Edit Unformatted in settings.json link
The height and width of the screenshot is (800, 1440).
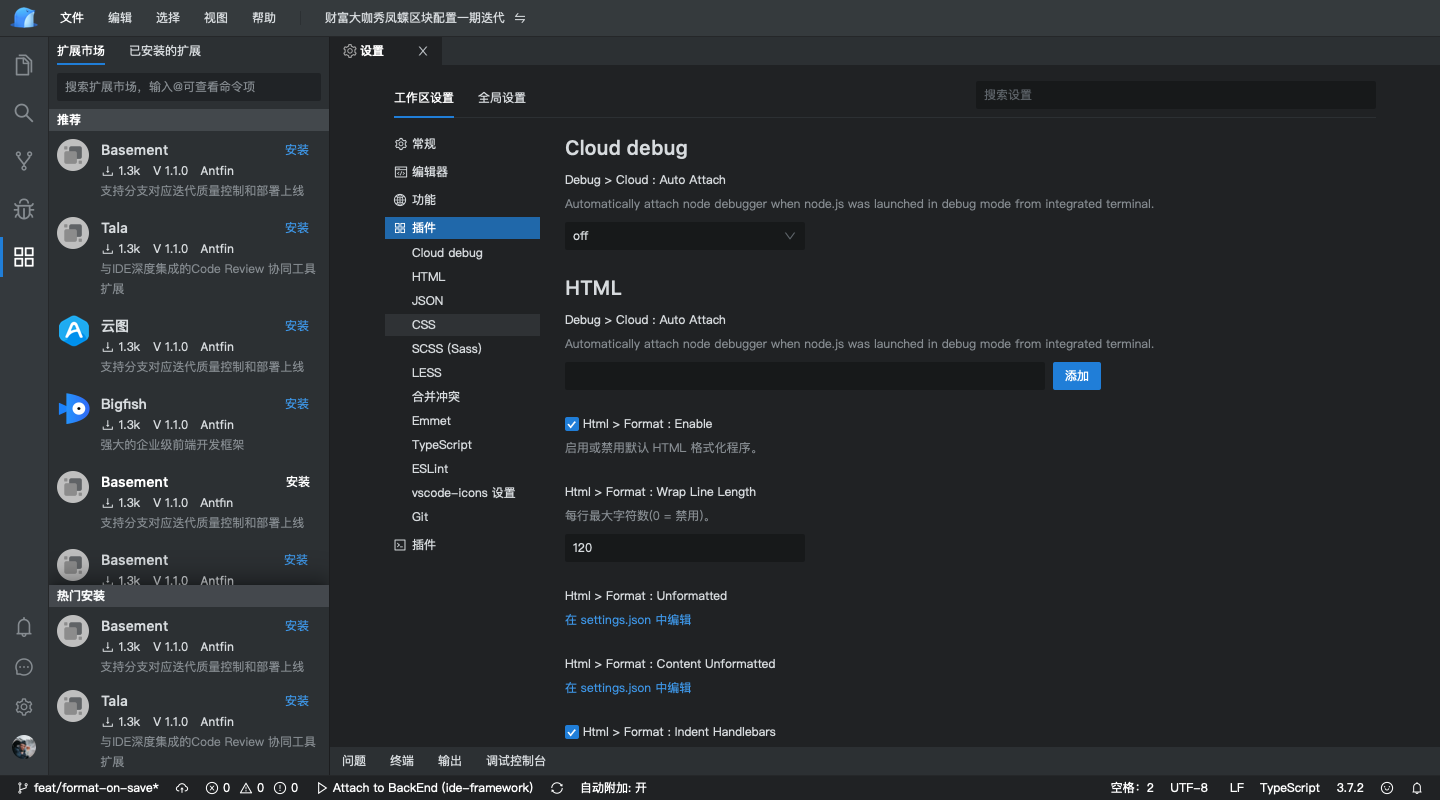(628, 620)
